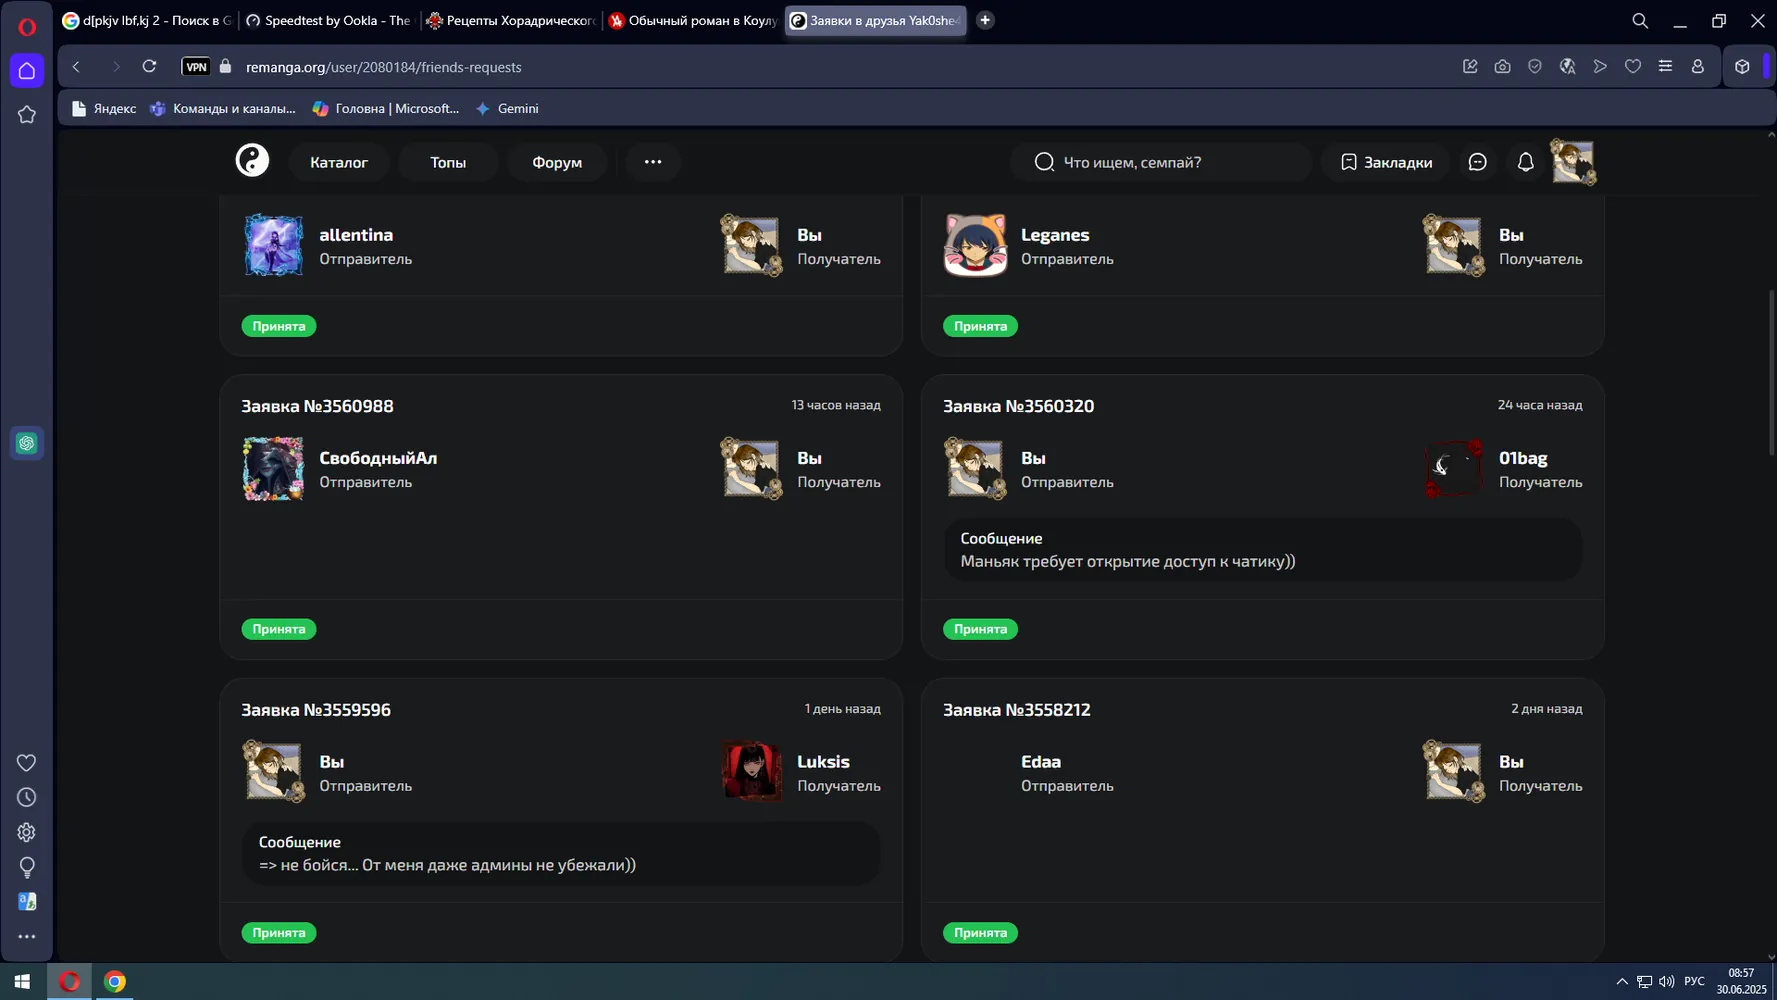
Task: Open the chat messages icon
Action: click(1477, 162)
